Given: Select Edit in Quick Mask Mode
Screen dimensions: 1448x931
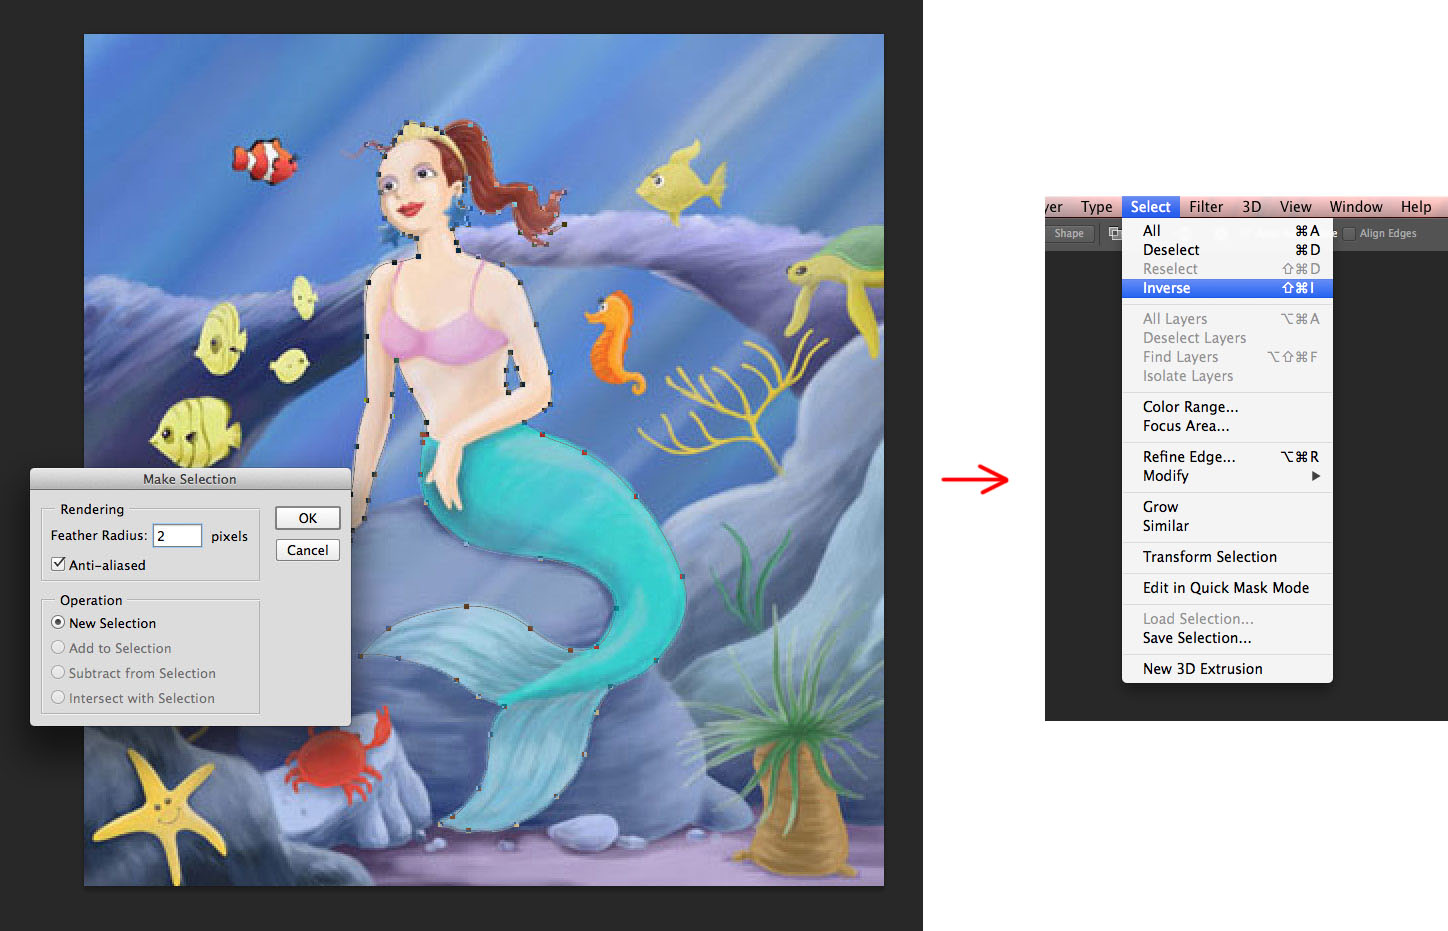Looking at the screenshot, I should pyautogui.click(x=1225, y=588).
